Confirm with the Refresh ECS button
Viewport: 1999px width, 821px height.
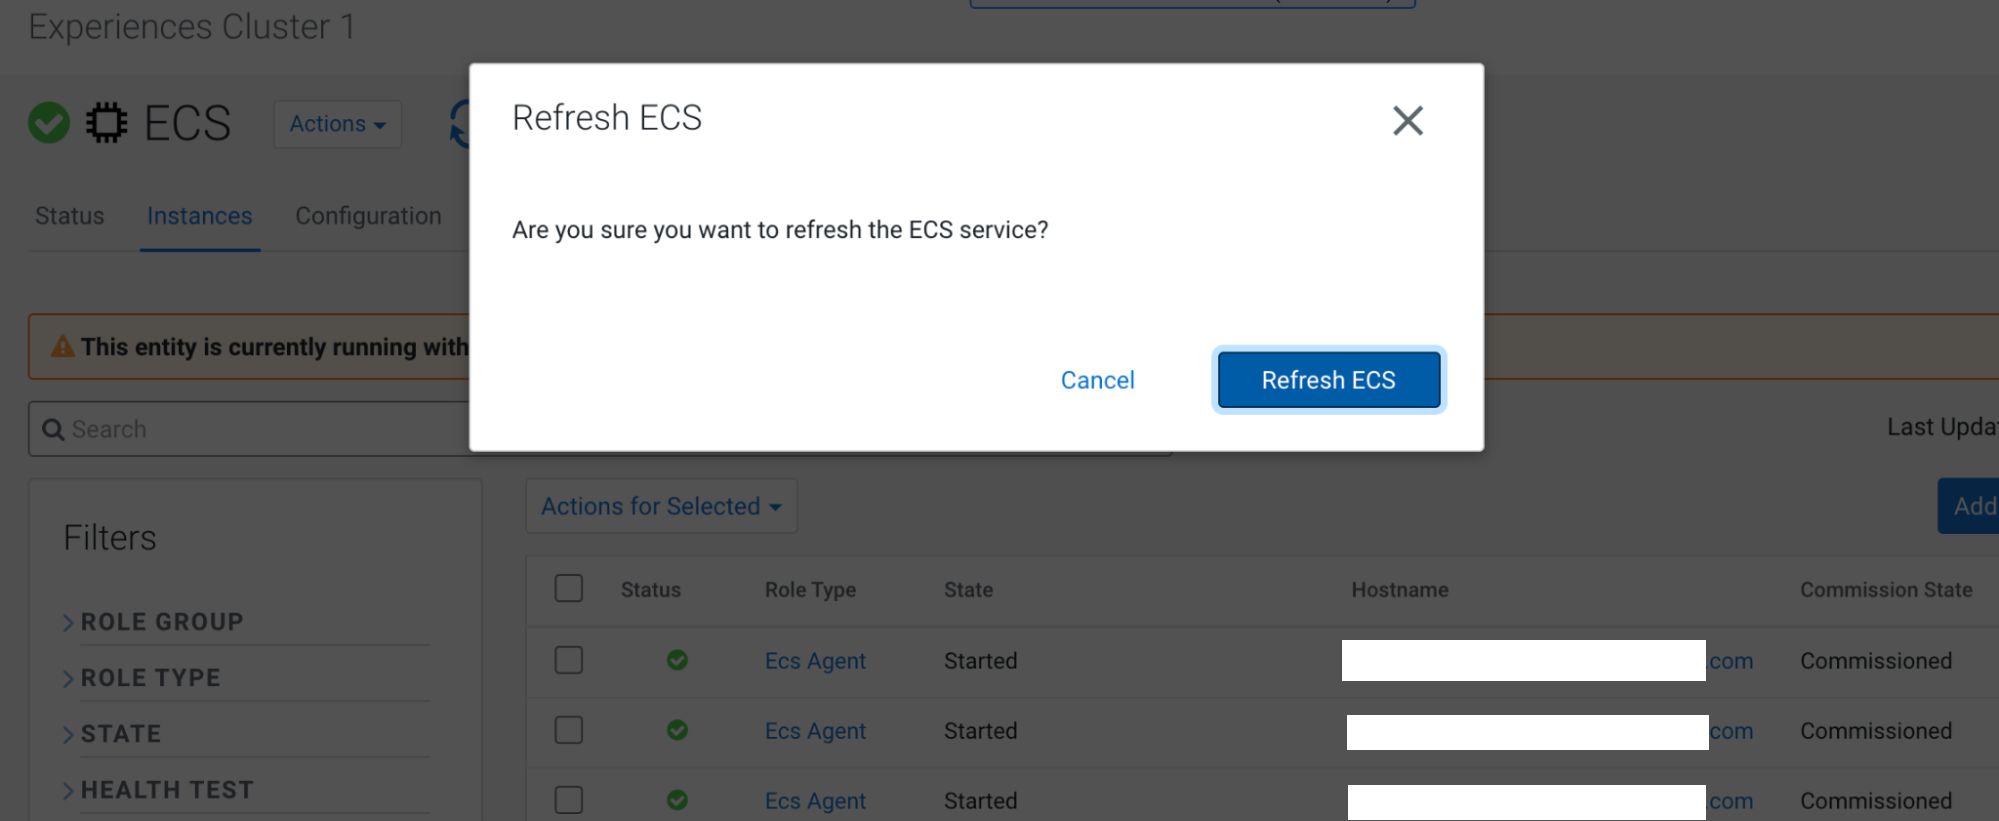coord(1328,380)
